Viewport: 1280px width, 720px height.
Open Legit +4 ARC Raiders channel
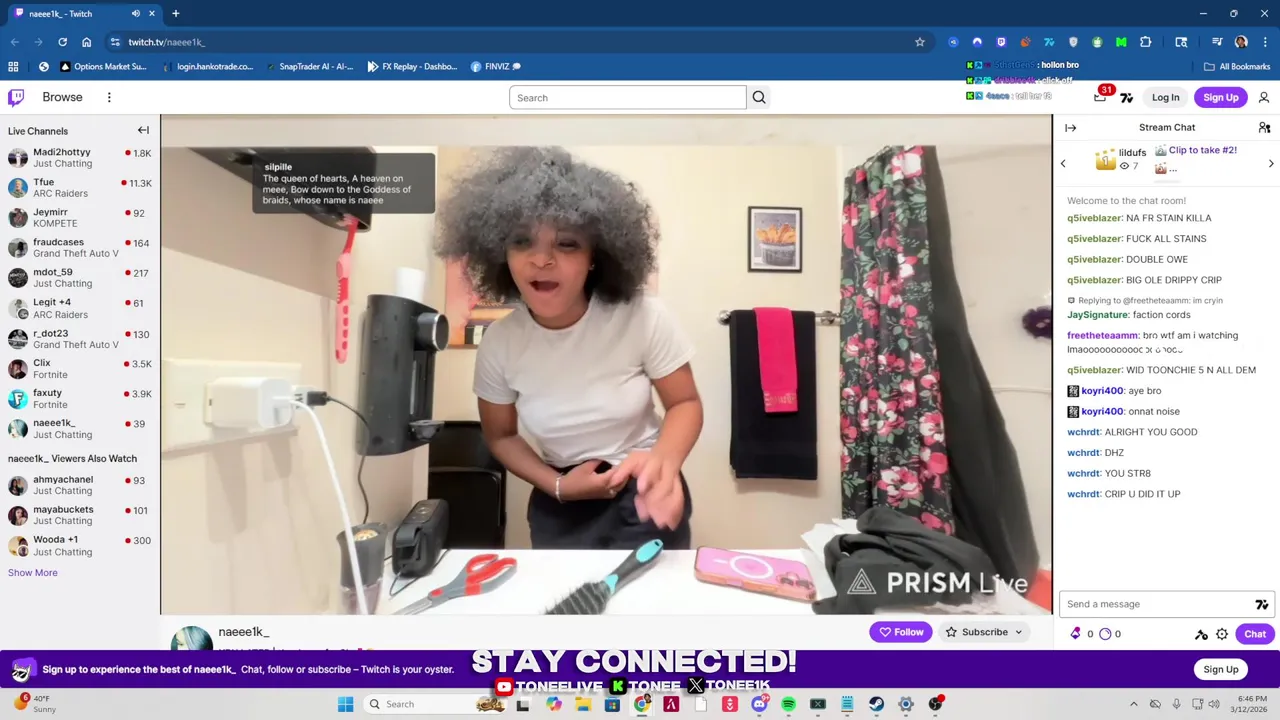(80, 308)
